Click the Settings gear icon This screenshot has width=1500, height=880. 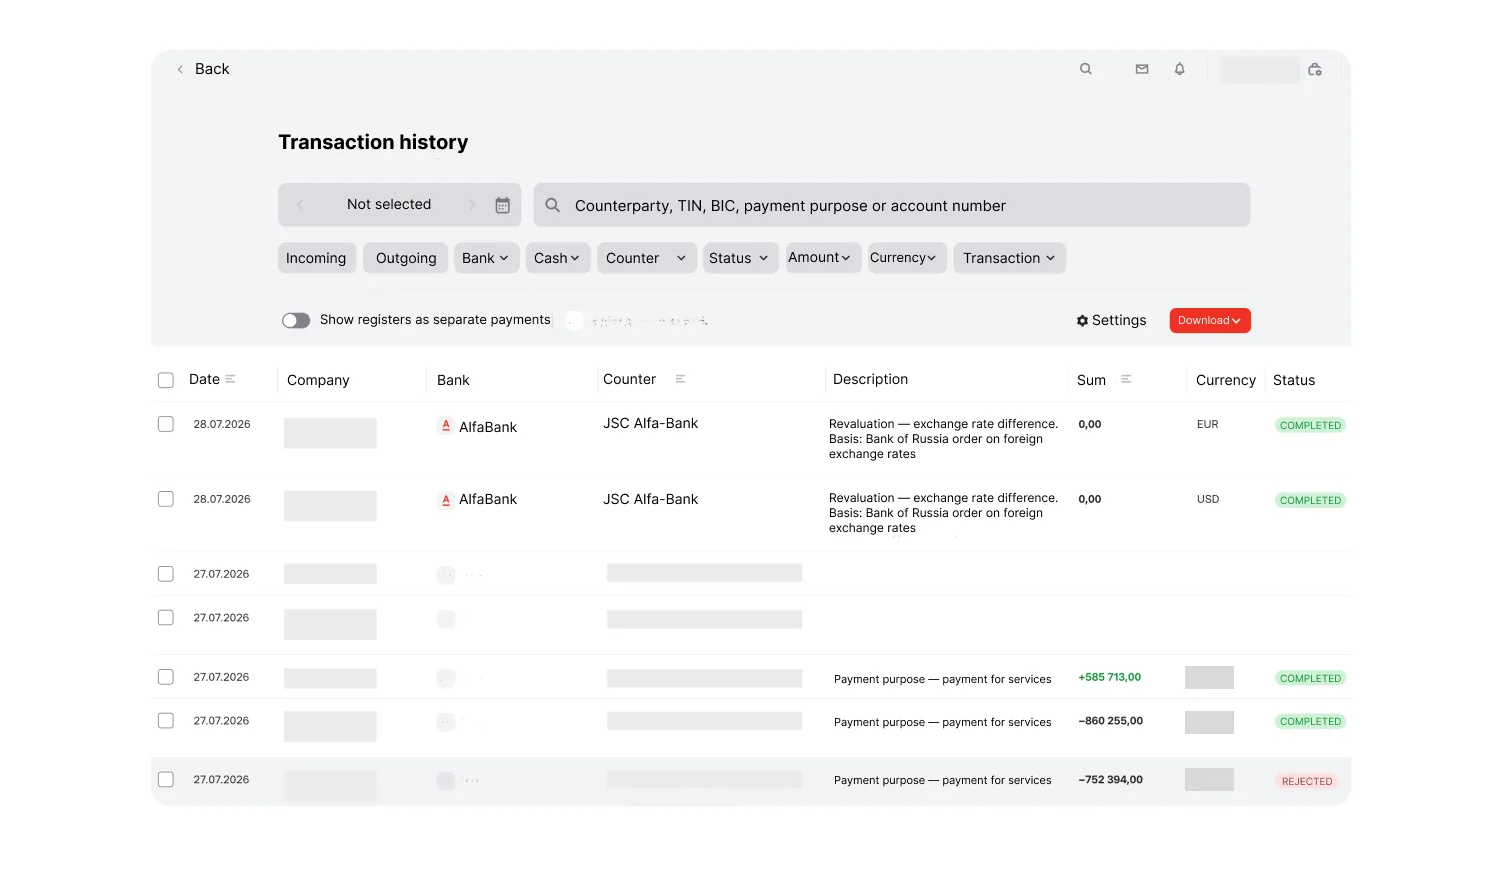(1082, 321)
